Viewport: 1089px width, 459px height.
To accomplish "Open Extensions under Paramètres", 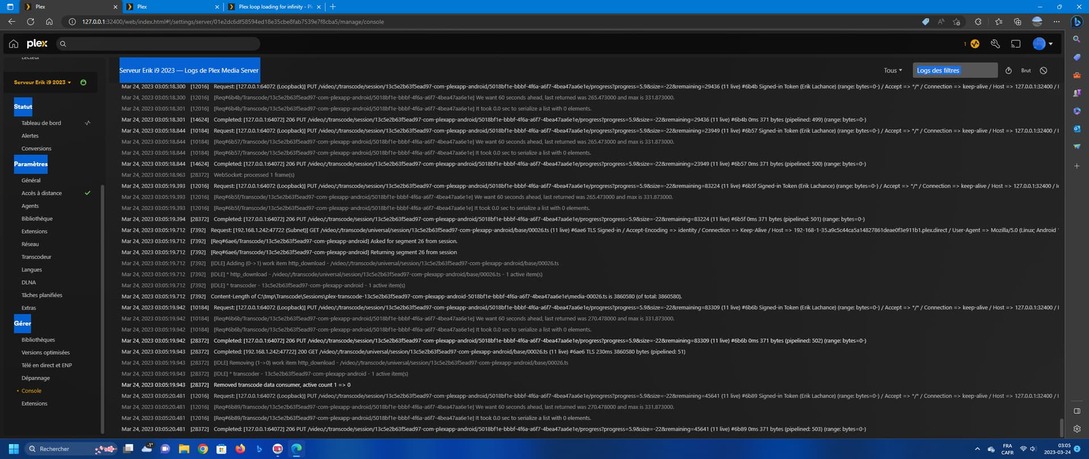I will [35, 231].
